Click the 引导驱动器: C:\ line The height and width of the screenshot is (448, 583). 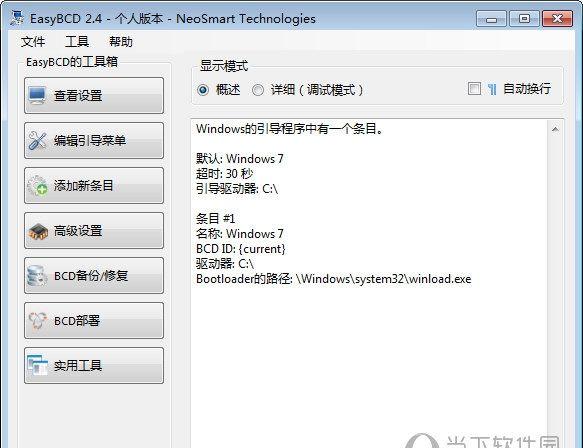[237, 189]
